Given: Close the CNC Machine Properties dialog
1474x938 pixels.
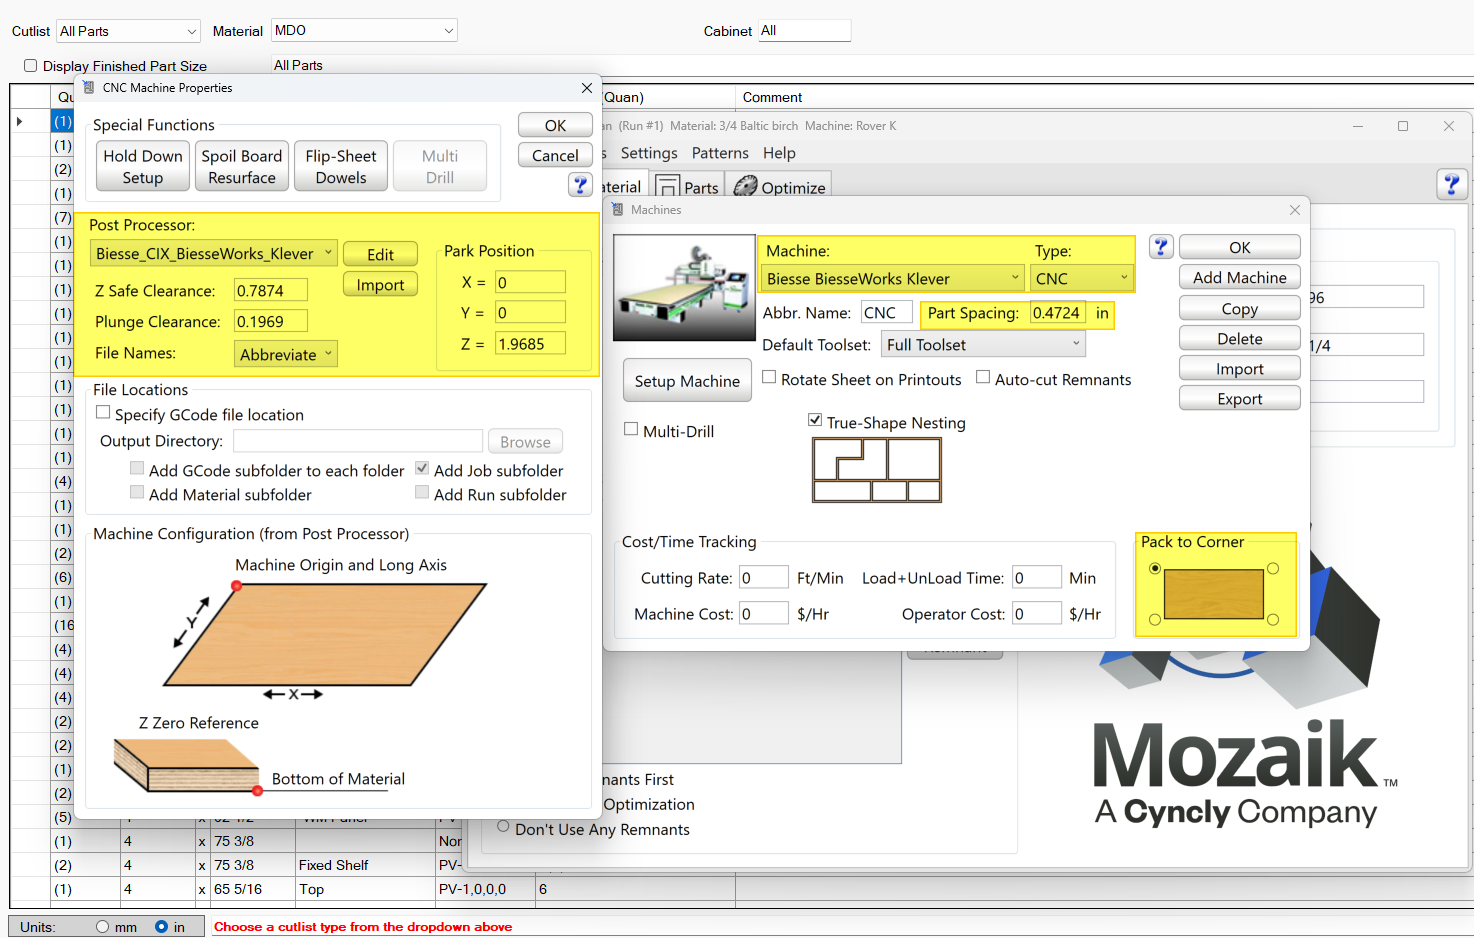Looking at the screenshot, I should [587, 88].
